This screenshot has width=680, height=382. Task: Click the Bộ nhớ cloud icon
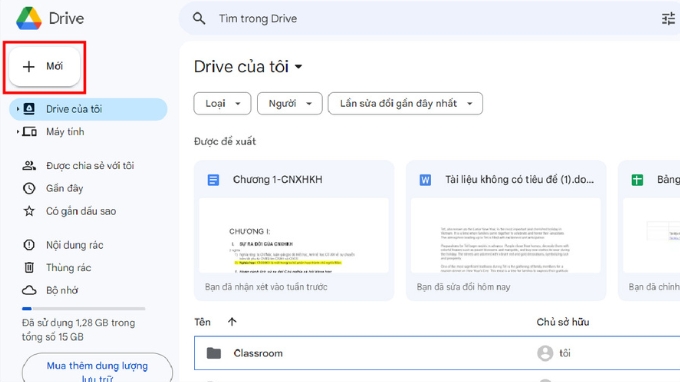(x=29, y=290)
